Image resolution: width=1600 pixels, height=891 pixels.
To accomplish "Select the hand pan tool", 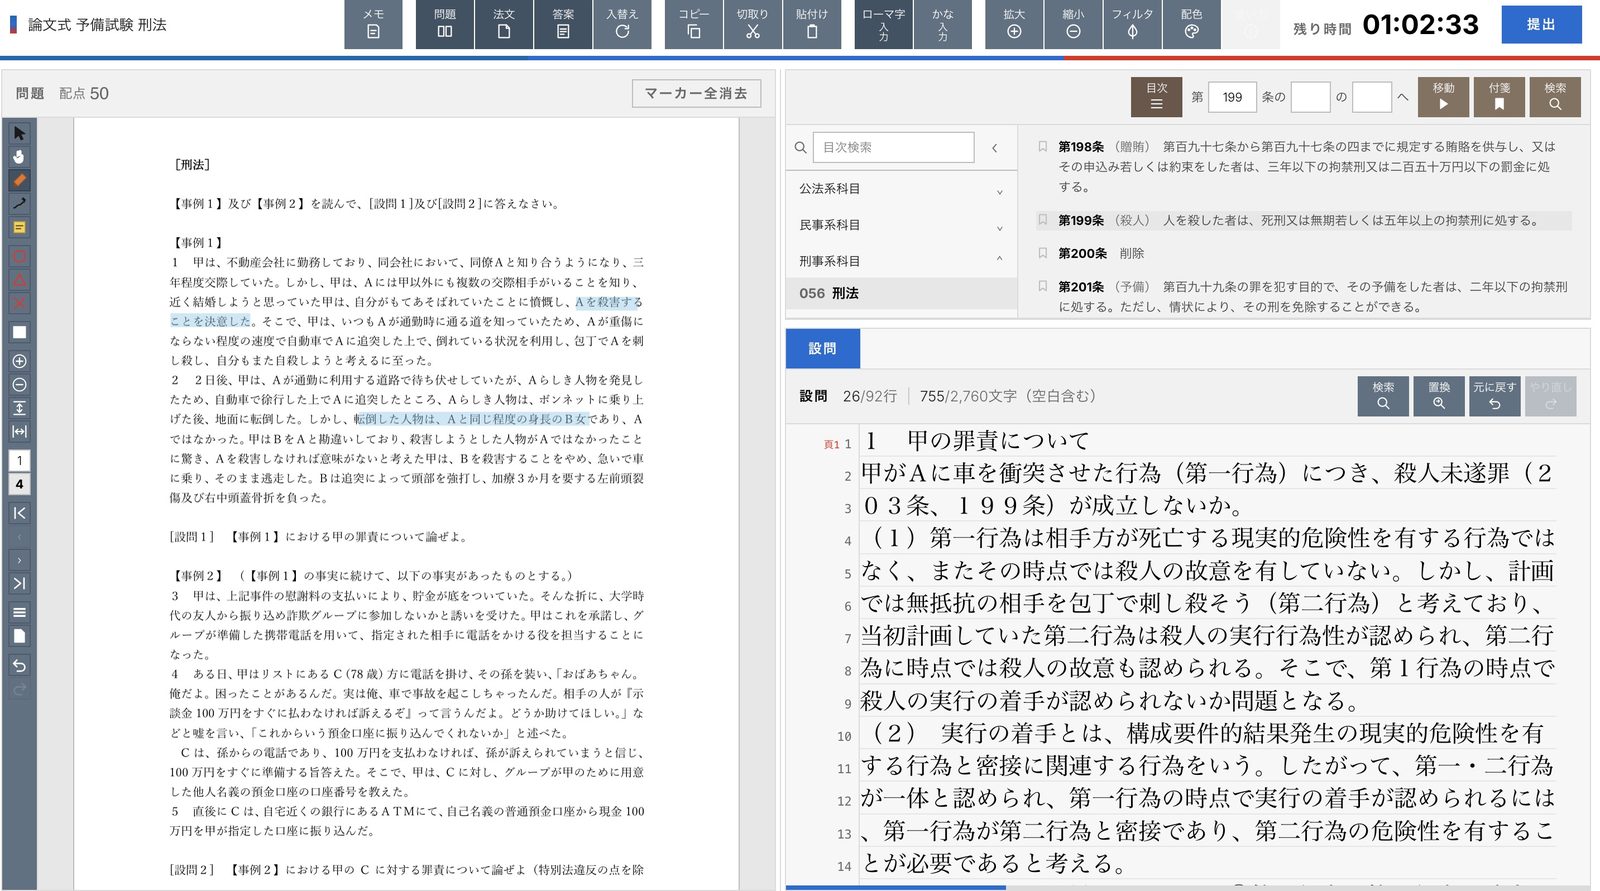I will pos(19,157).
